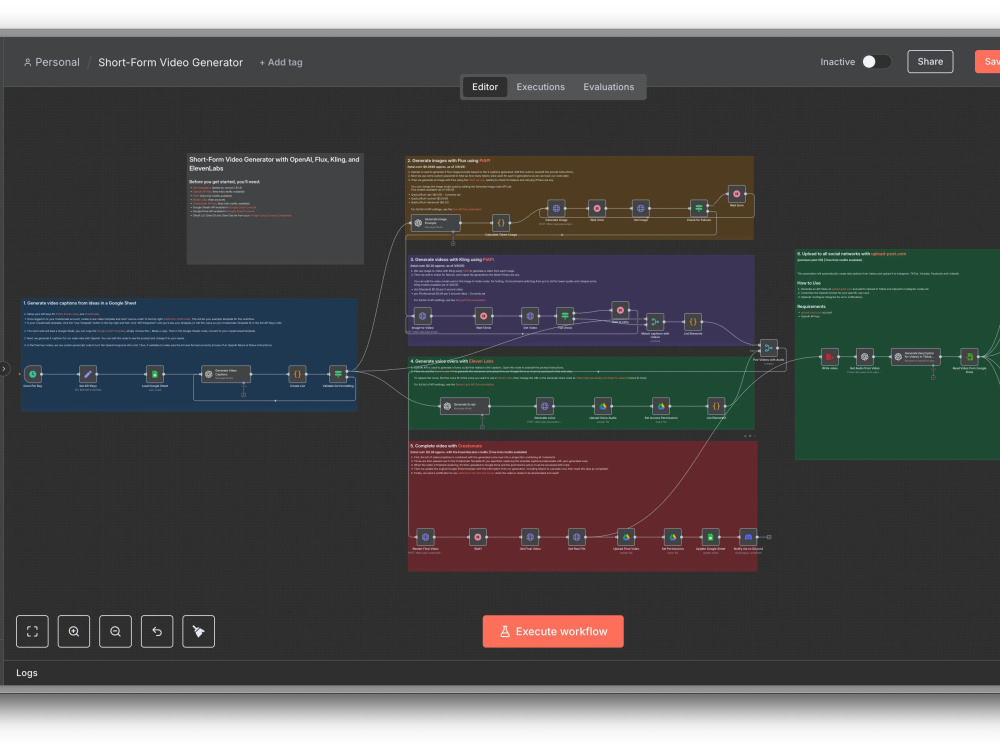Select the Read Video from Google Drive node
The width and height of the screenshot is (1000, 750).
969,357
